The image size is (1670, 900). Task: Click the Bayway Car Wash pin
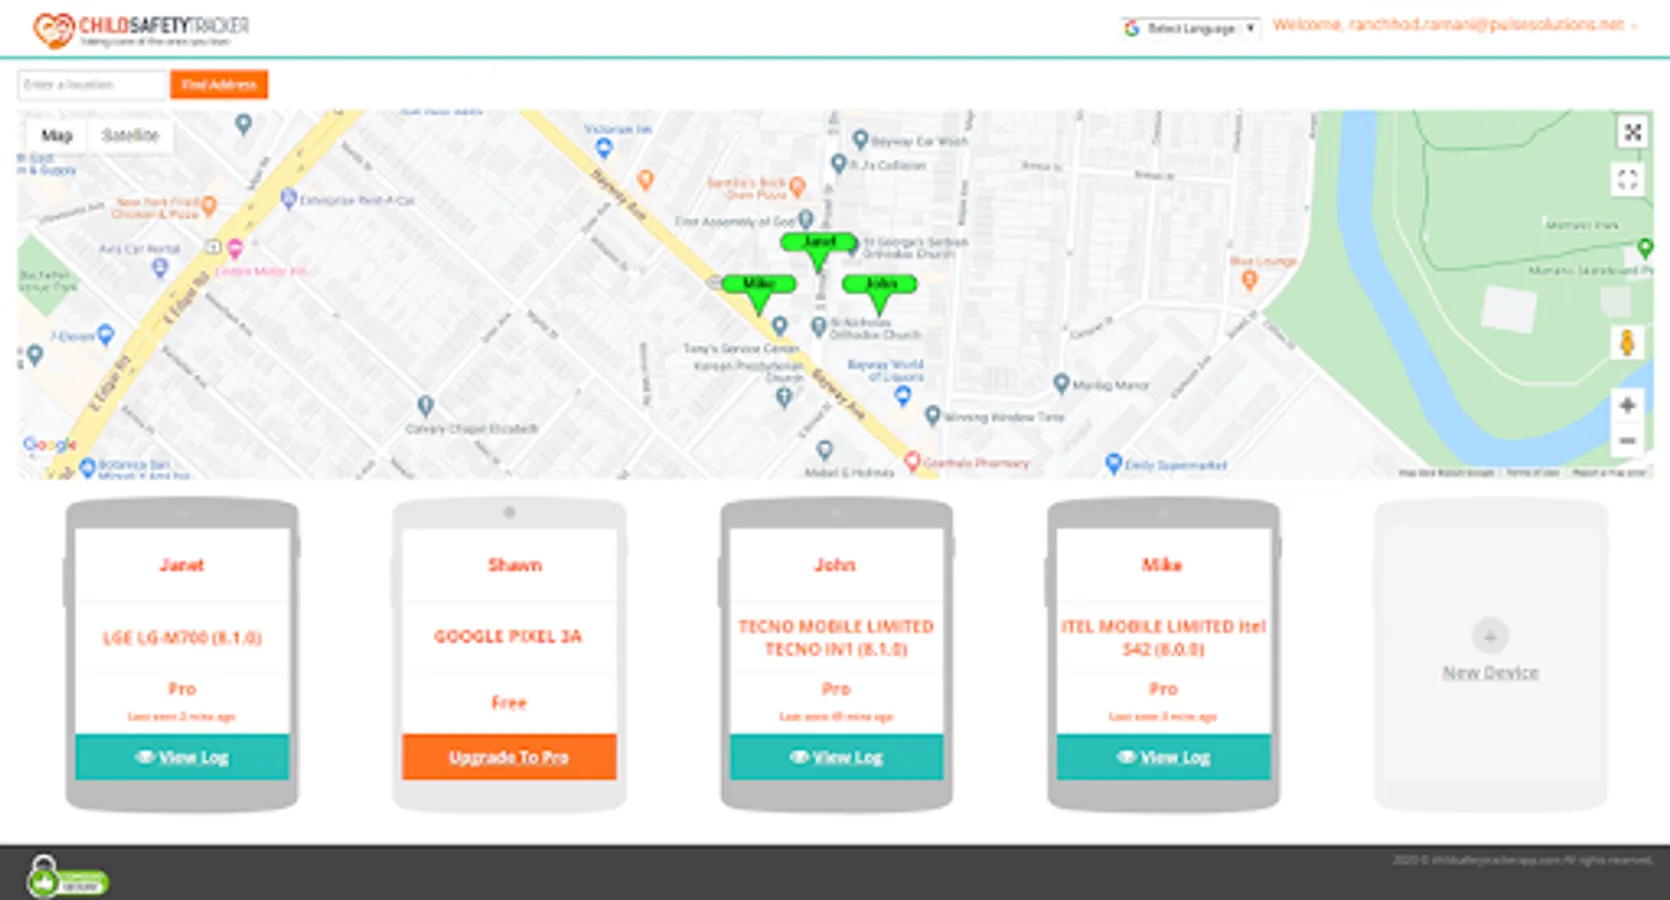[x=859, y=140]
